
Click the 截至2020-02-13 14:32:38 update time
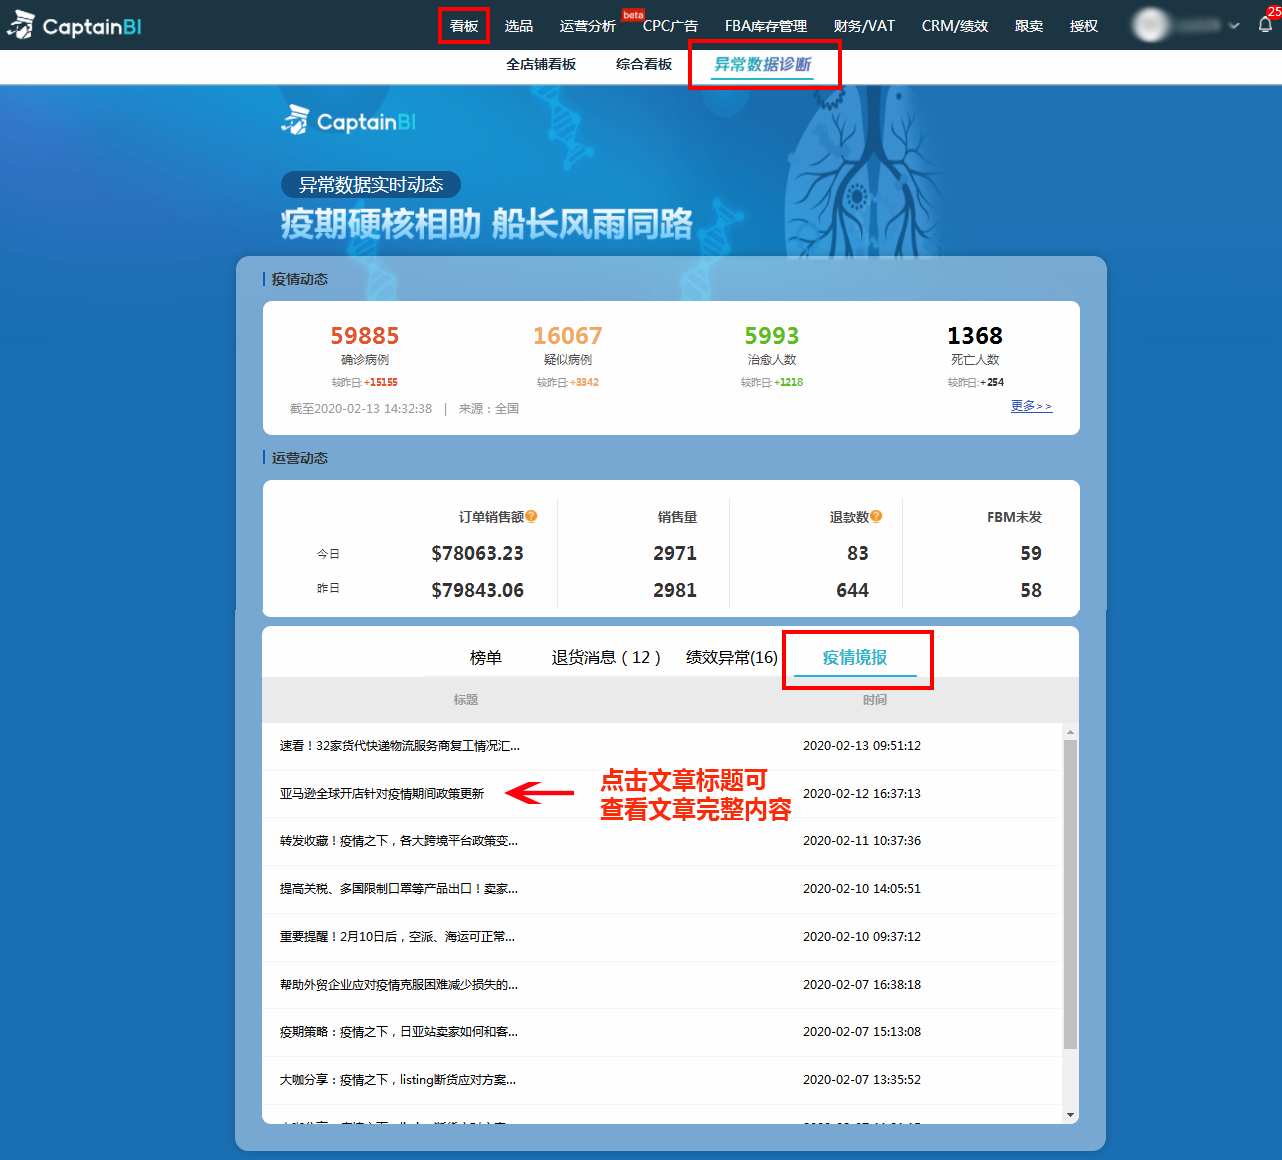[x=361, y=409]
